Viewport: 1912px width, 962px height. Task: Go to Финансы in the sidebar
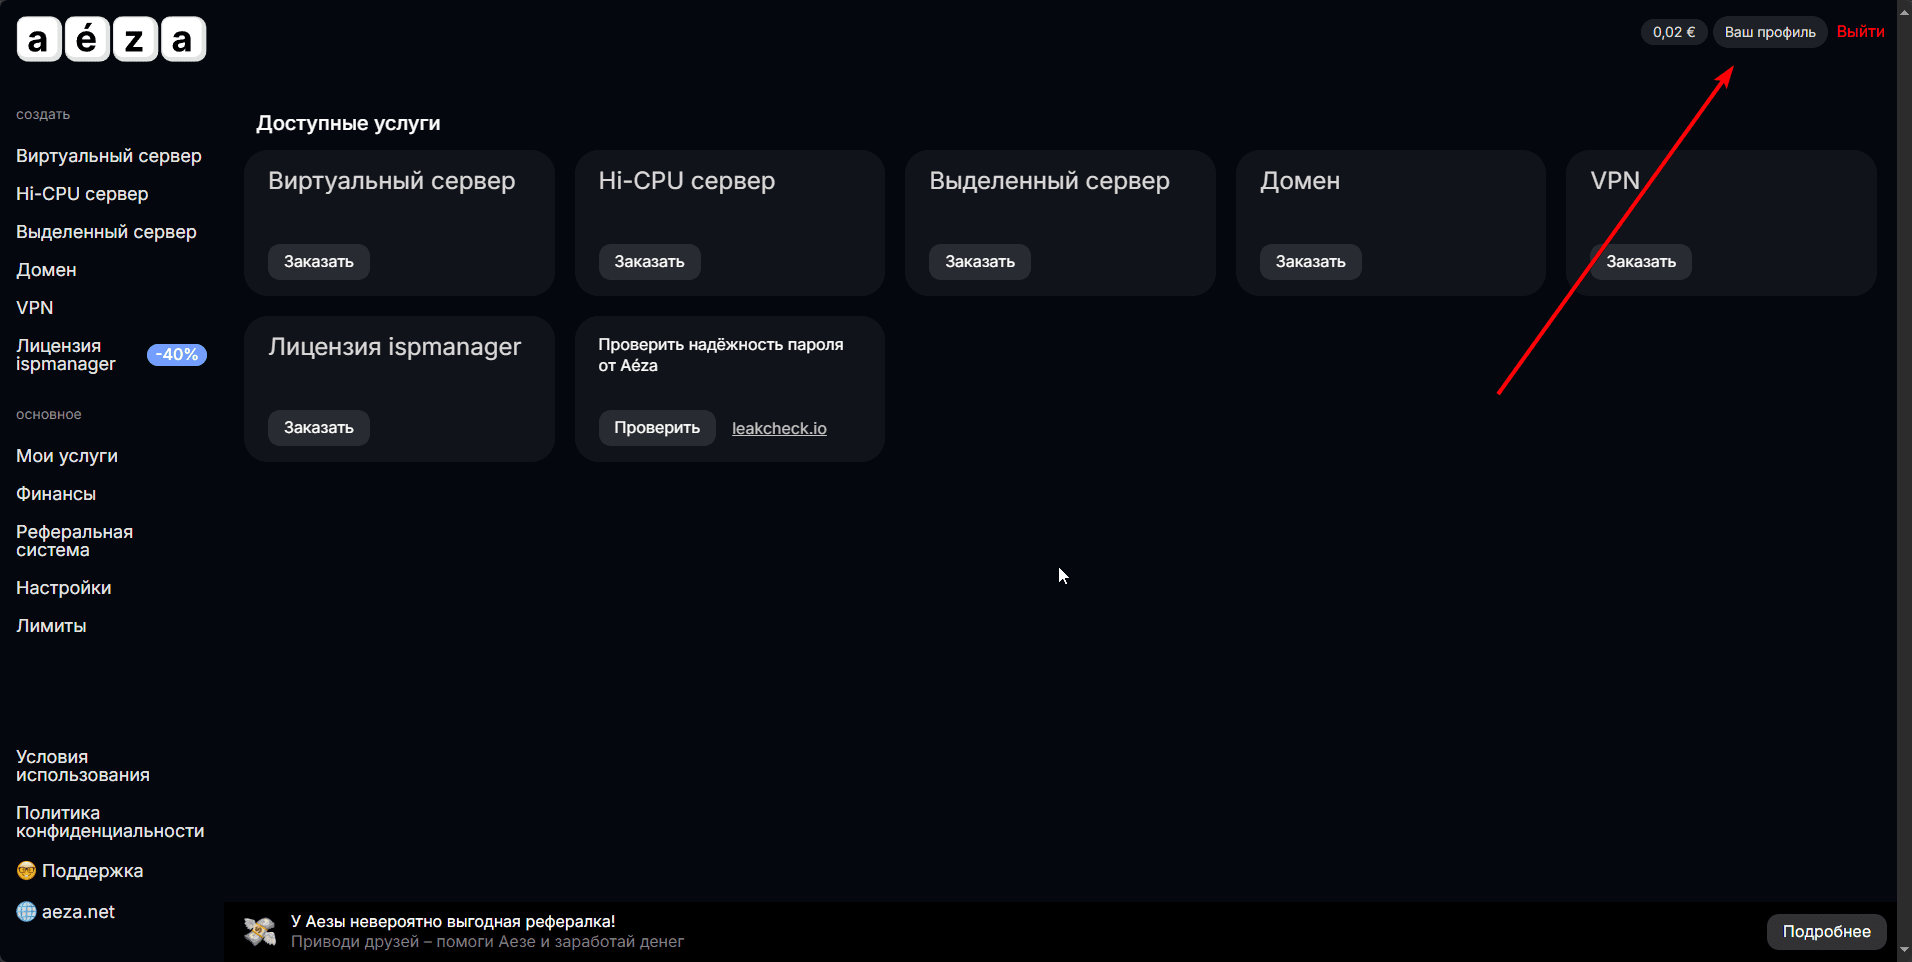click(x=56, y=494)
